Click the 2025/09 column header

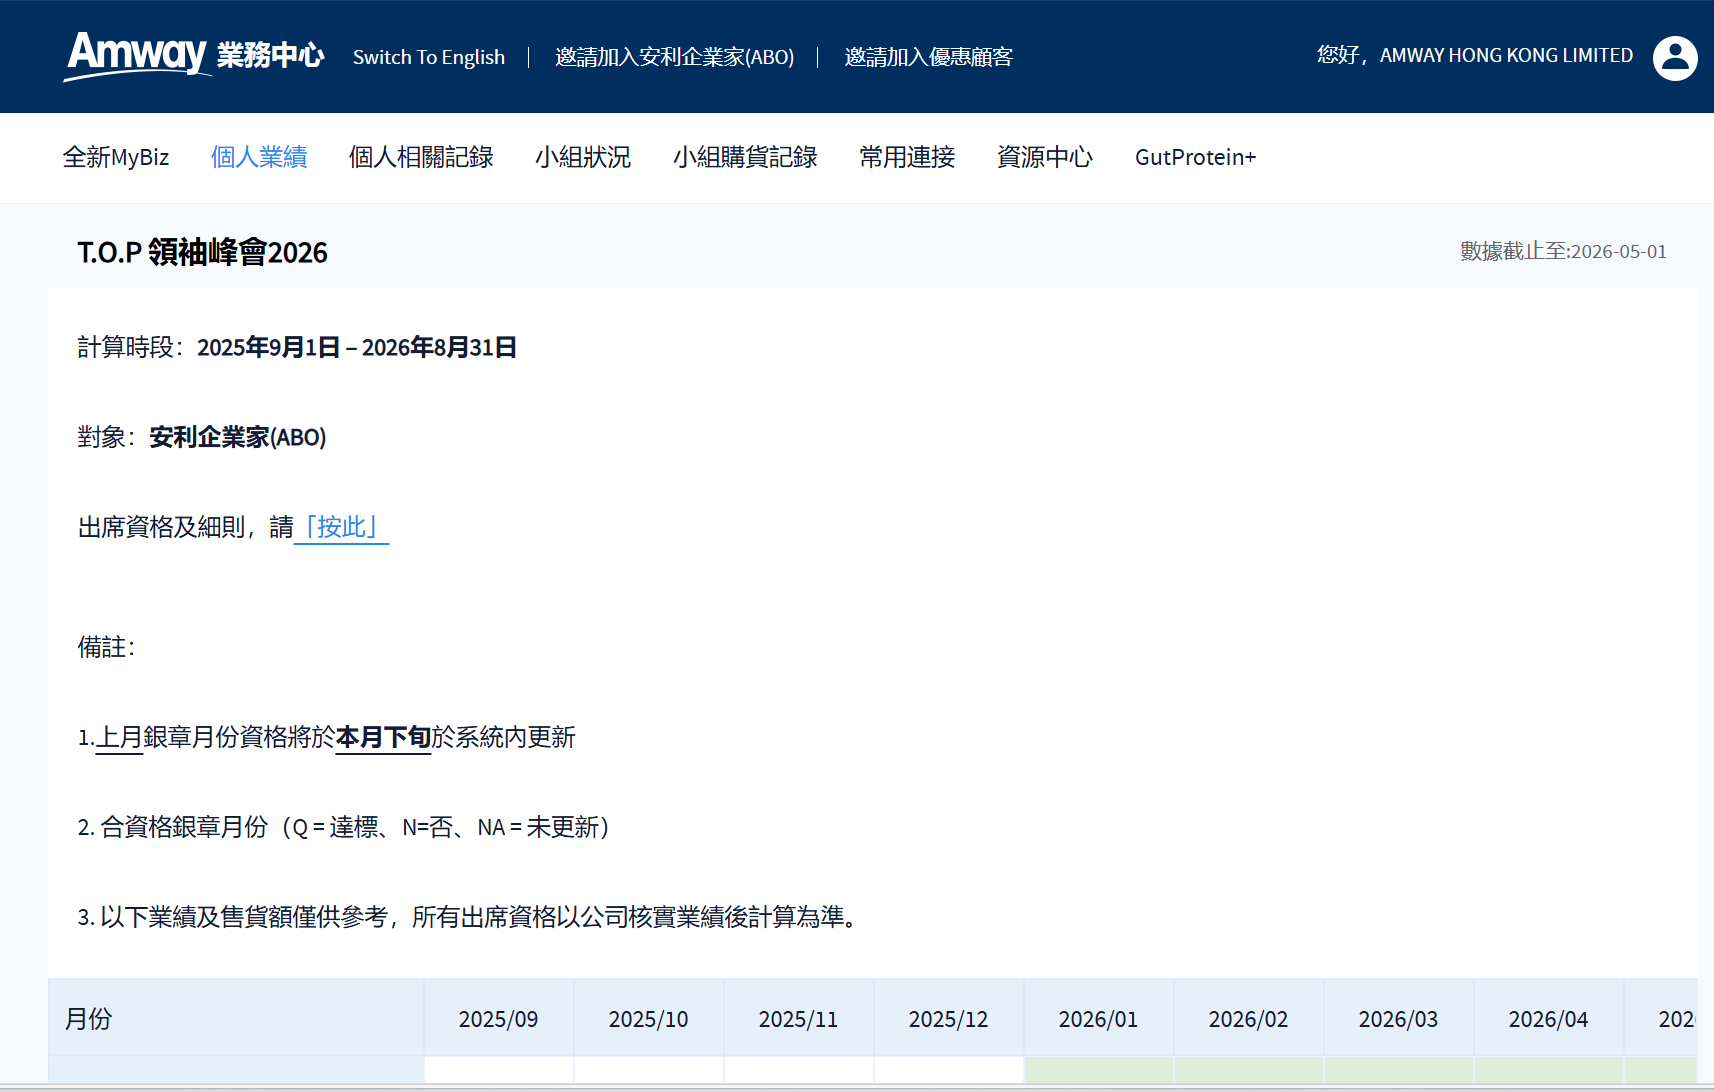pyautogui.click(x=499, y=1018)
